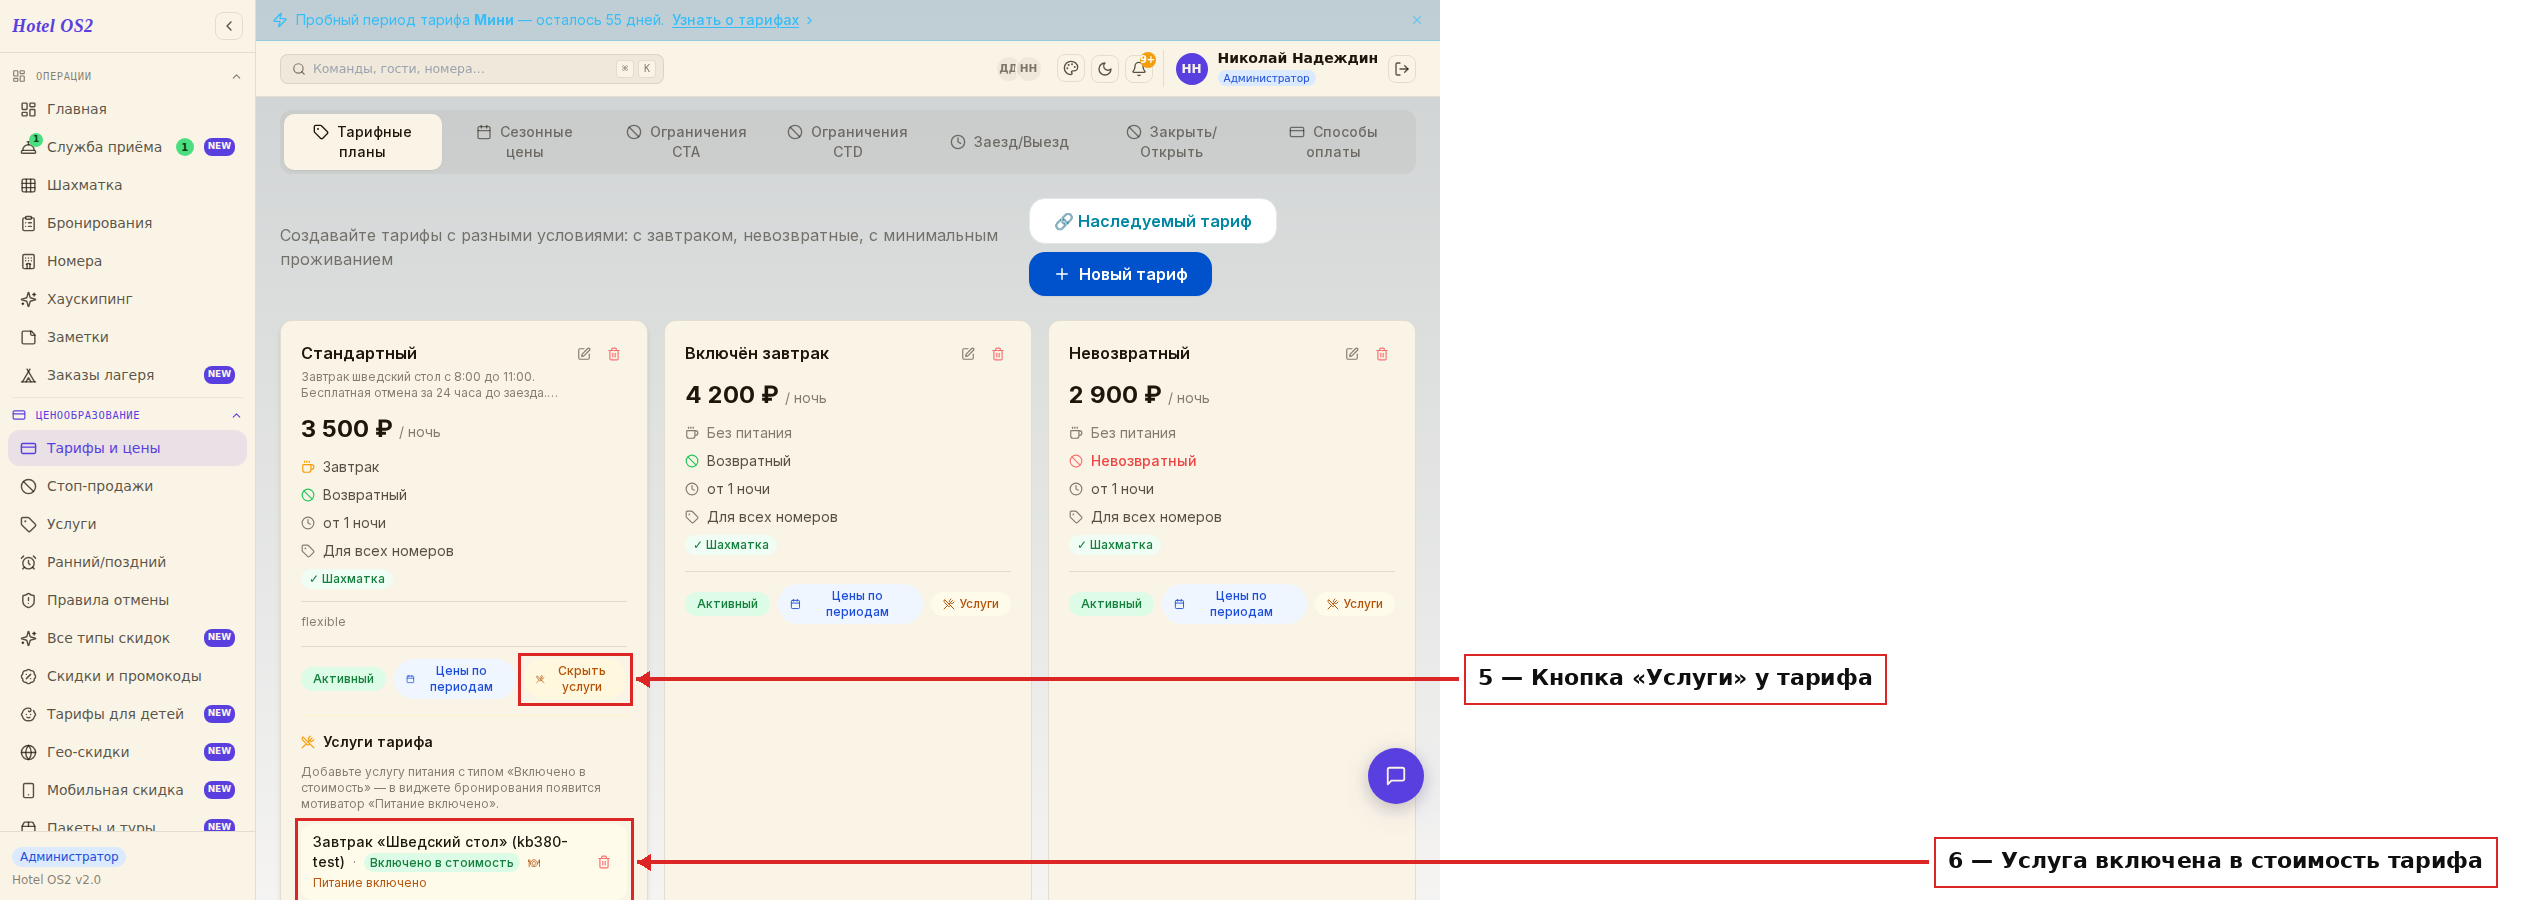Screen dimensions: 2521x900
Task: Open the chat support bubble
Action: coord(1396,776)
